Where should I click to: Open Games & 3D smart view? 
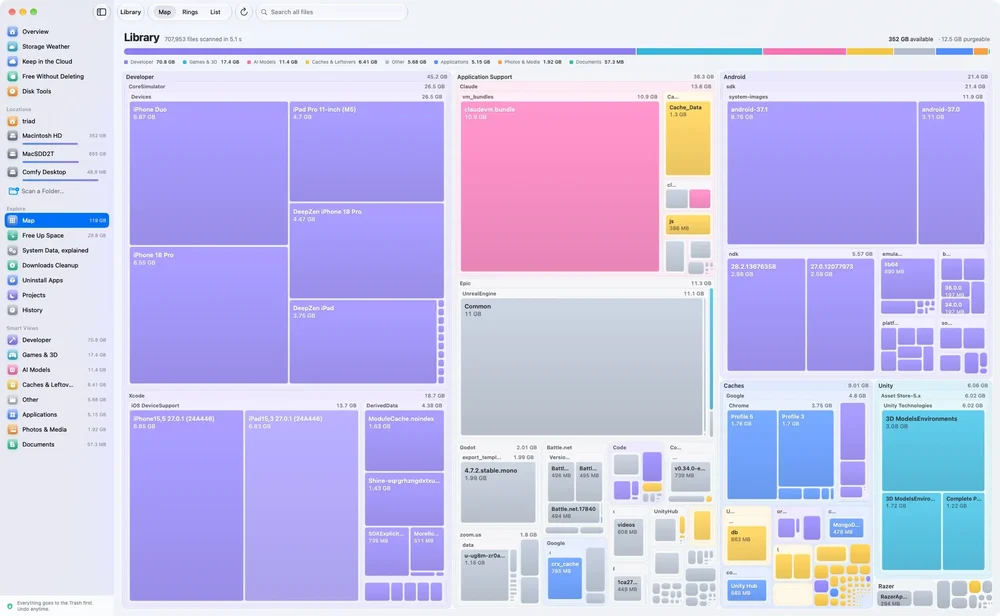point(57,355)
